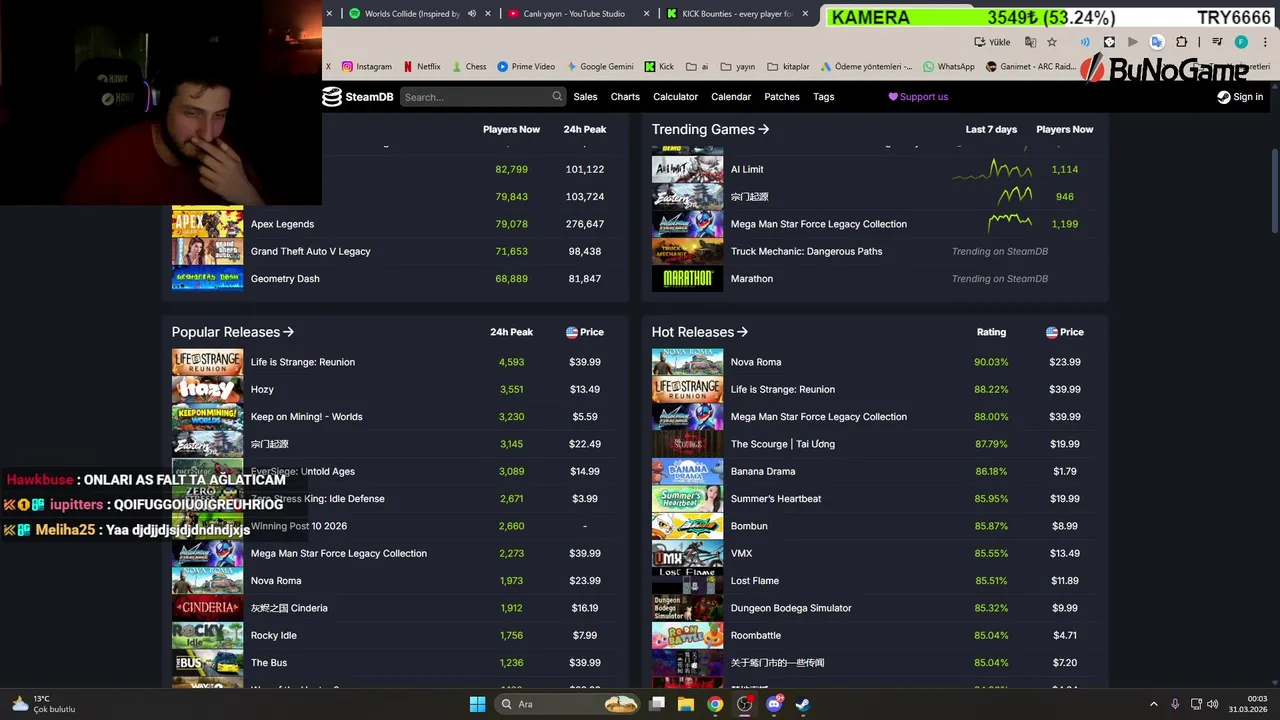Click the Support us link
Viewport: 1280px width, 720px height.
point(918,97)
